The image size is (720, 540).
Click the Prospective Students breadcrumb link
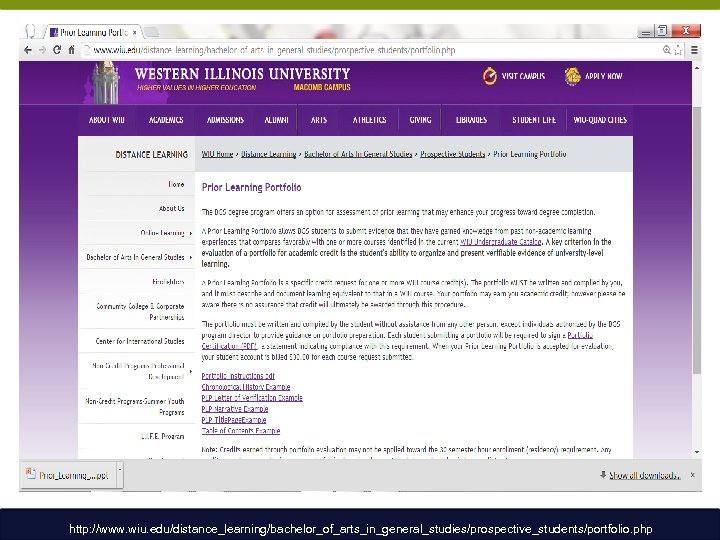(x=453, y=154)
